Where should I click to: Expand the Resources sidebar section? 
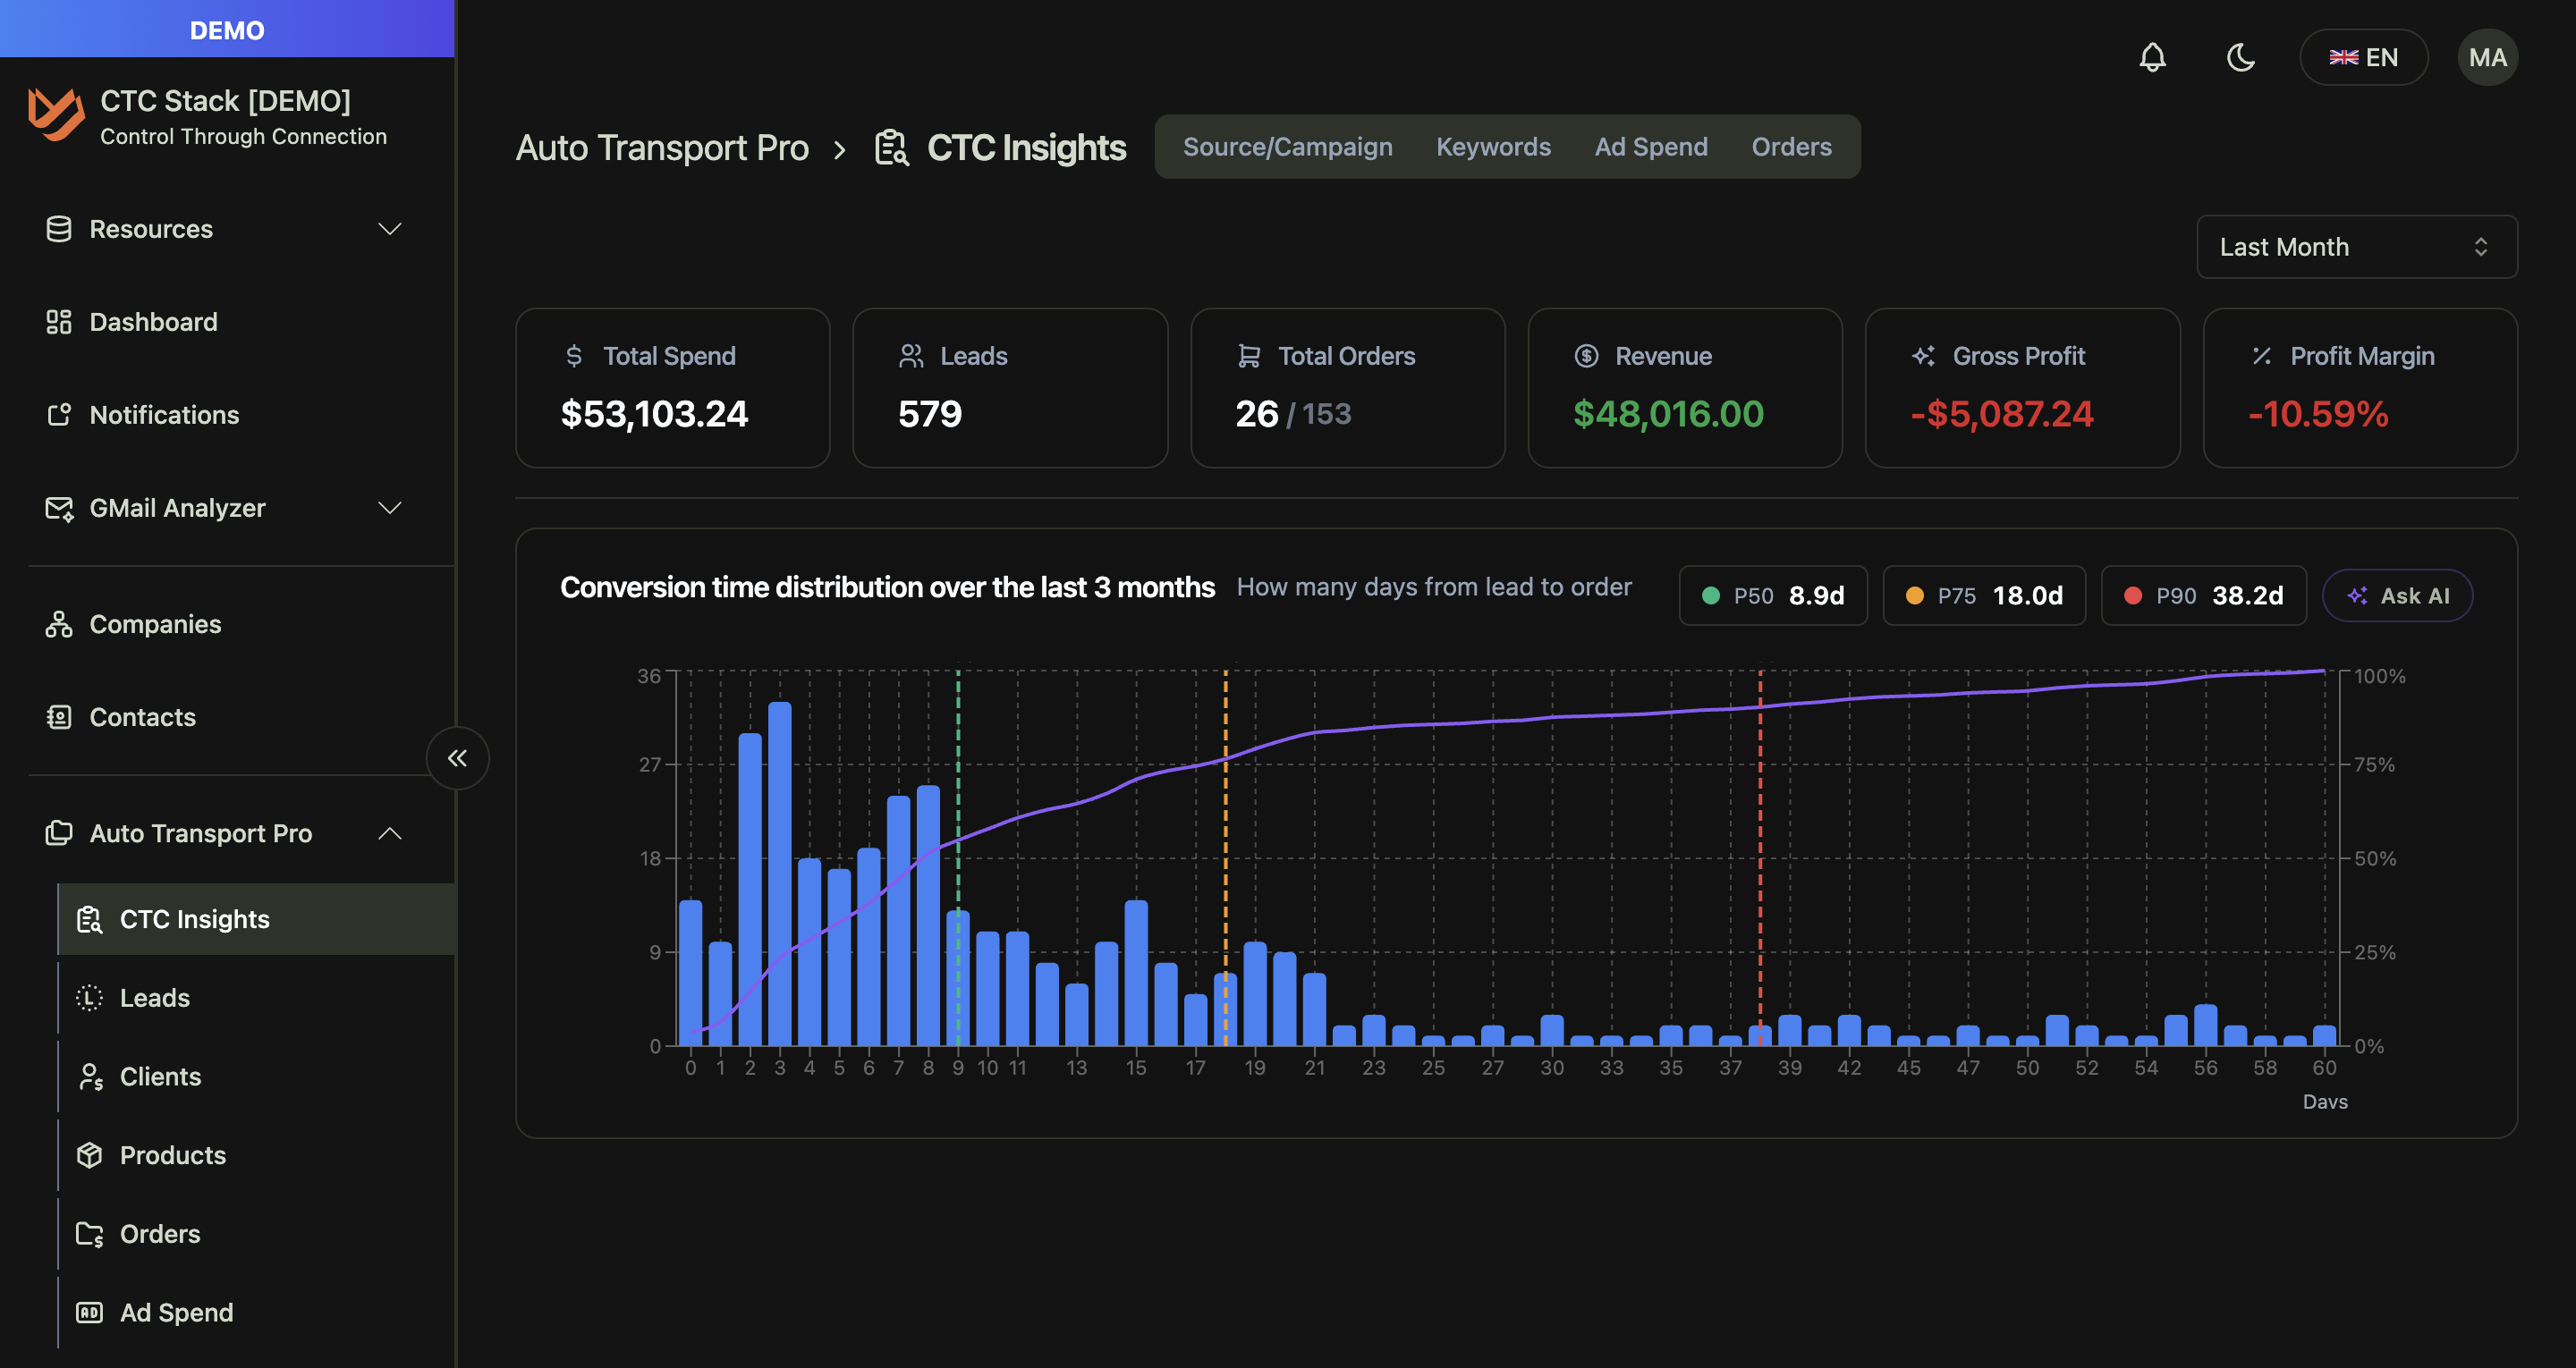pyautogui.click(x=391, y=229)
